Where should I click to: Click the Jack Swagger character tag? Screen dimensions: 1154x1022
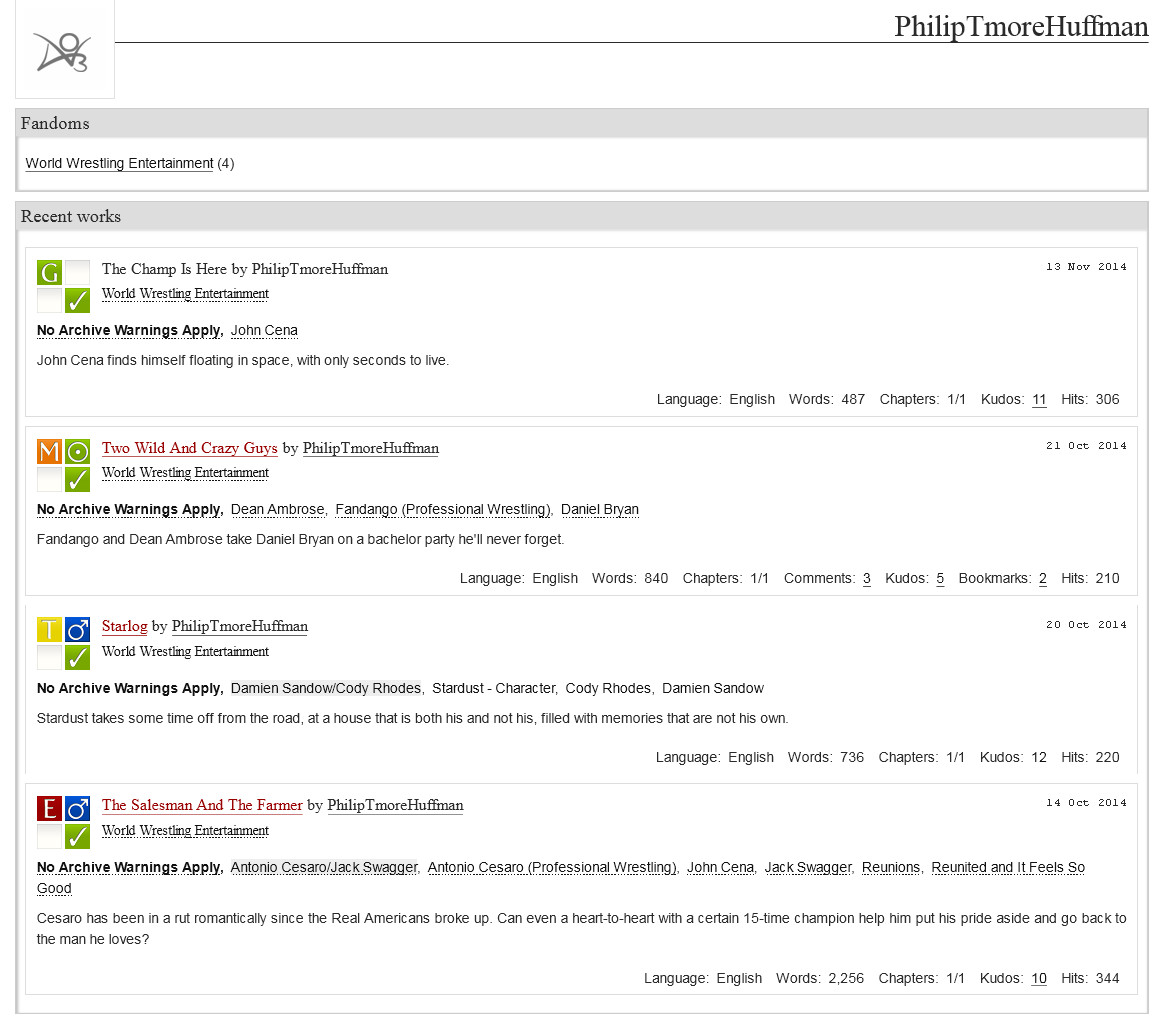(808, 867)
